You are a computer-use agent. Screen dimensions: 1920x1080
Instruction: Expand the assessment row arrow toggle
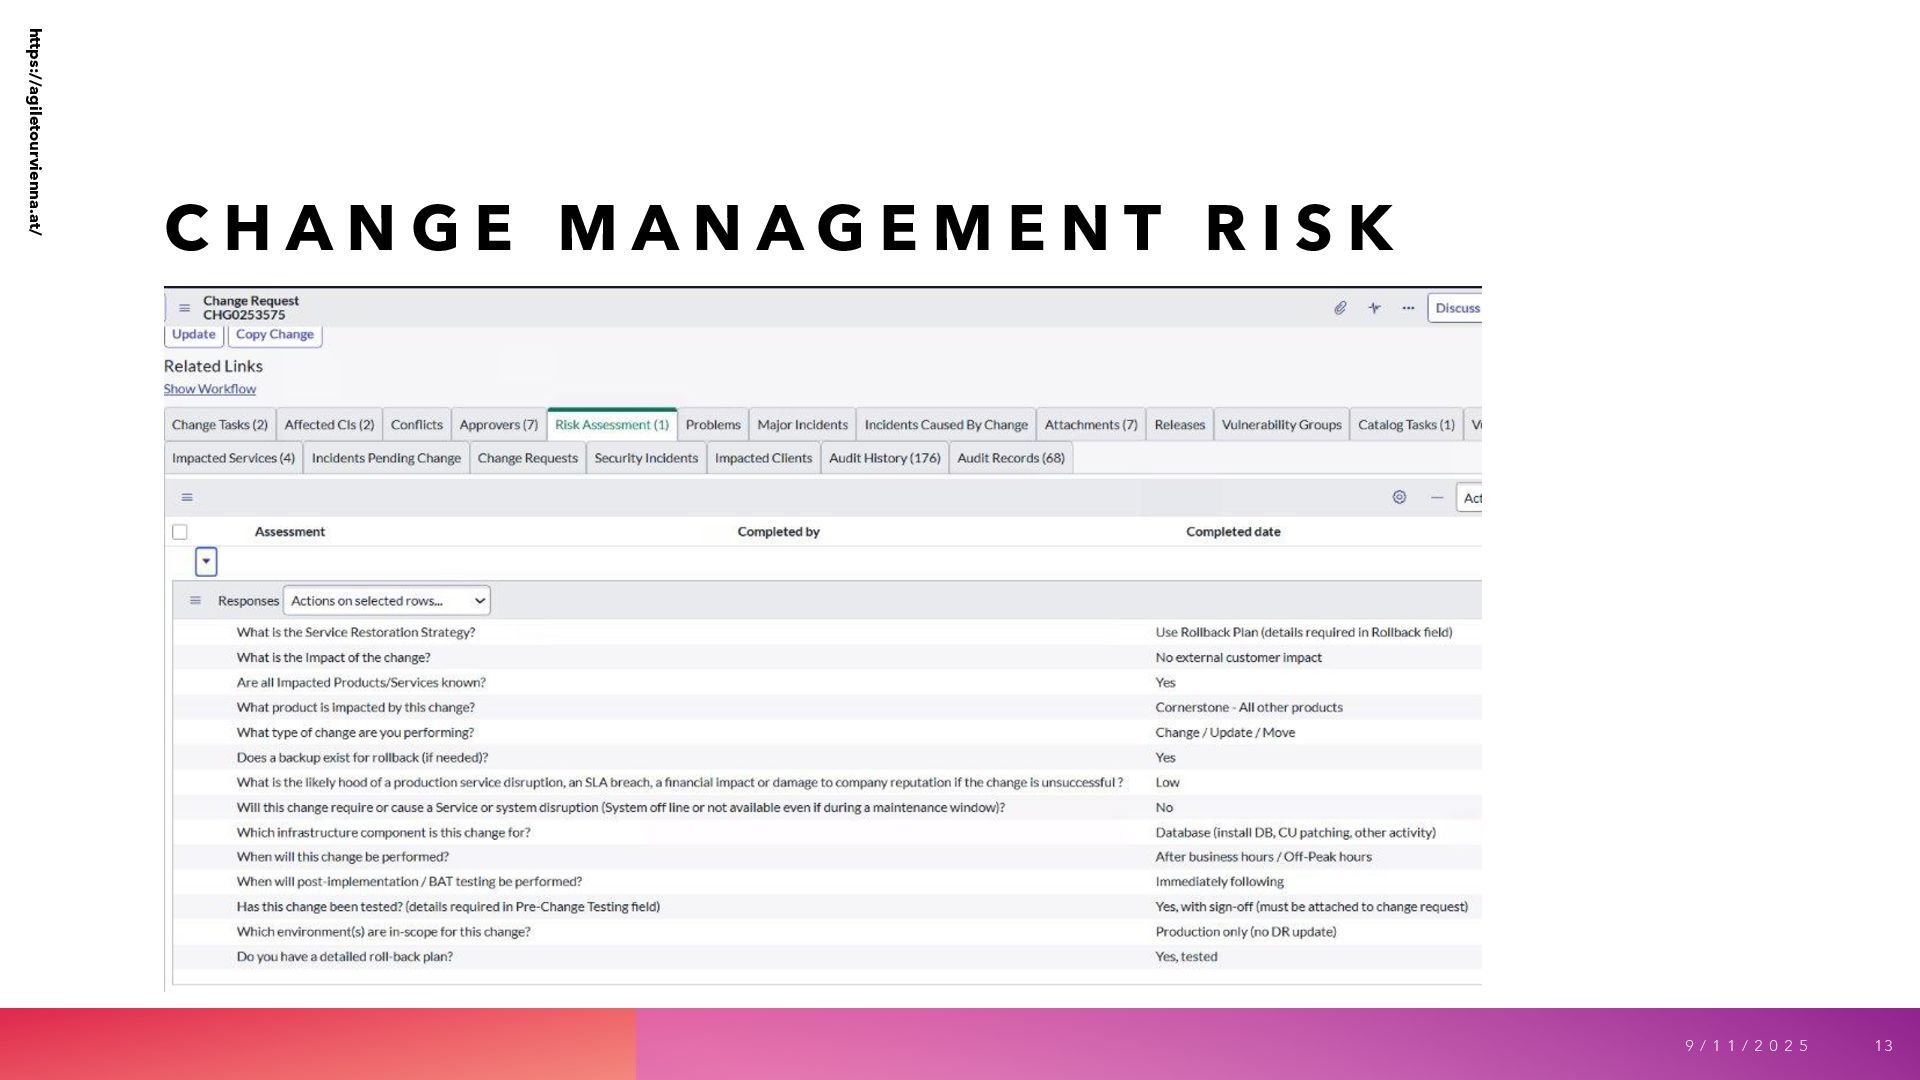[x=206, y=562]
